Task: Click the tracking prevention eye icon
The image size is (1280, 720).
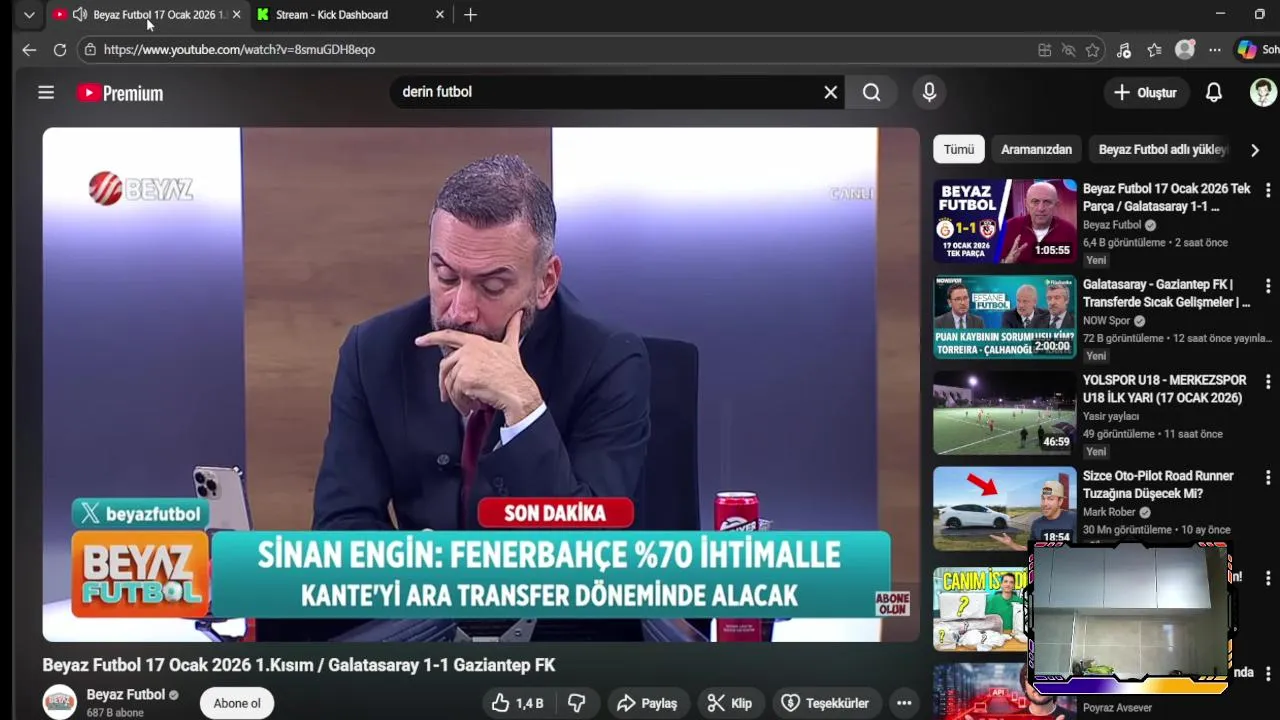Action: pyautogui.click(x=1068, y=49)
